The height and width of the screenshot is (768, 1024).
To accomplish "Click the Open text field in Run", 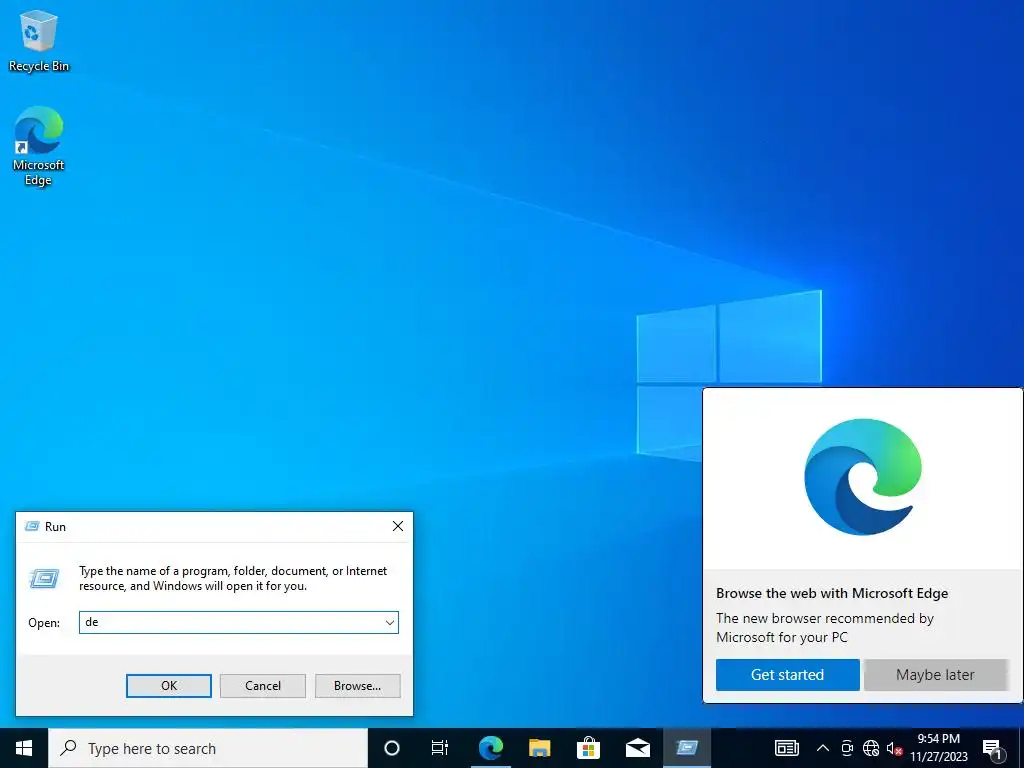I will click(x=231, y=622).
